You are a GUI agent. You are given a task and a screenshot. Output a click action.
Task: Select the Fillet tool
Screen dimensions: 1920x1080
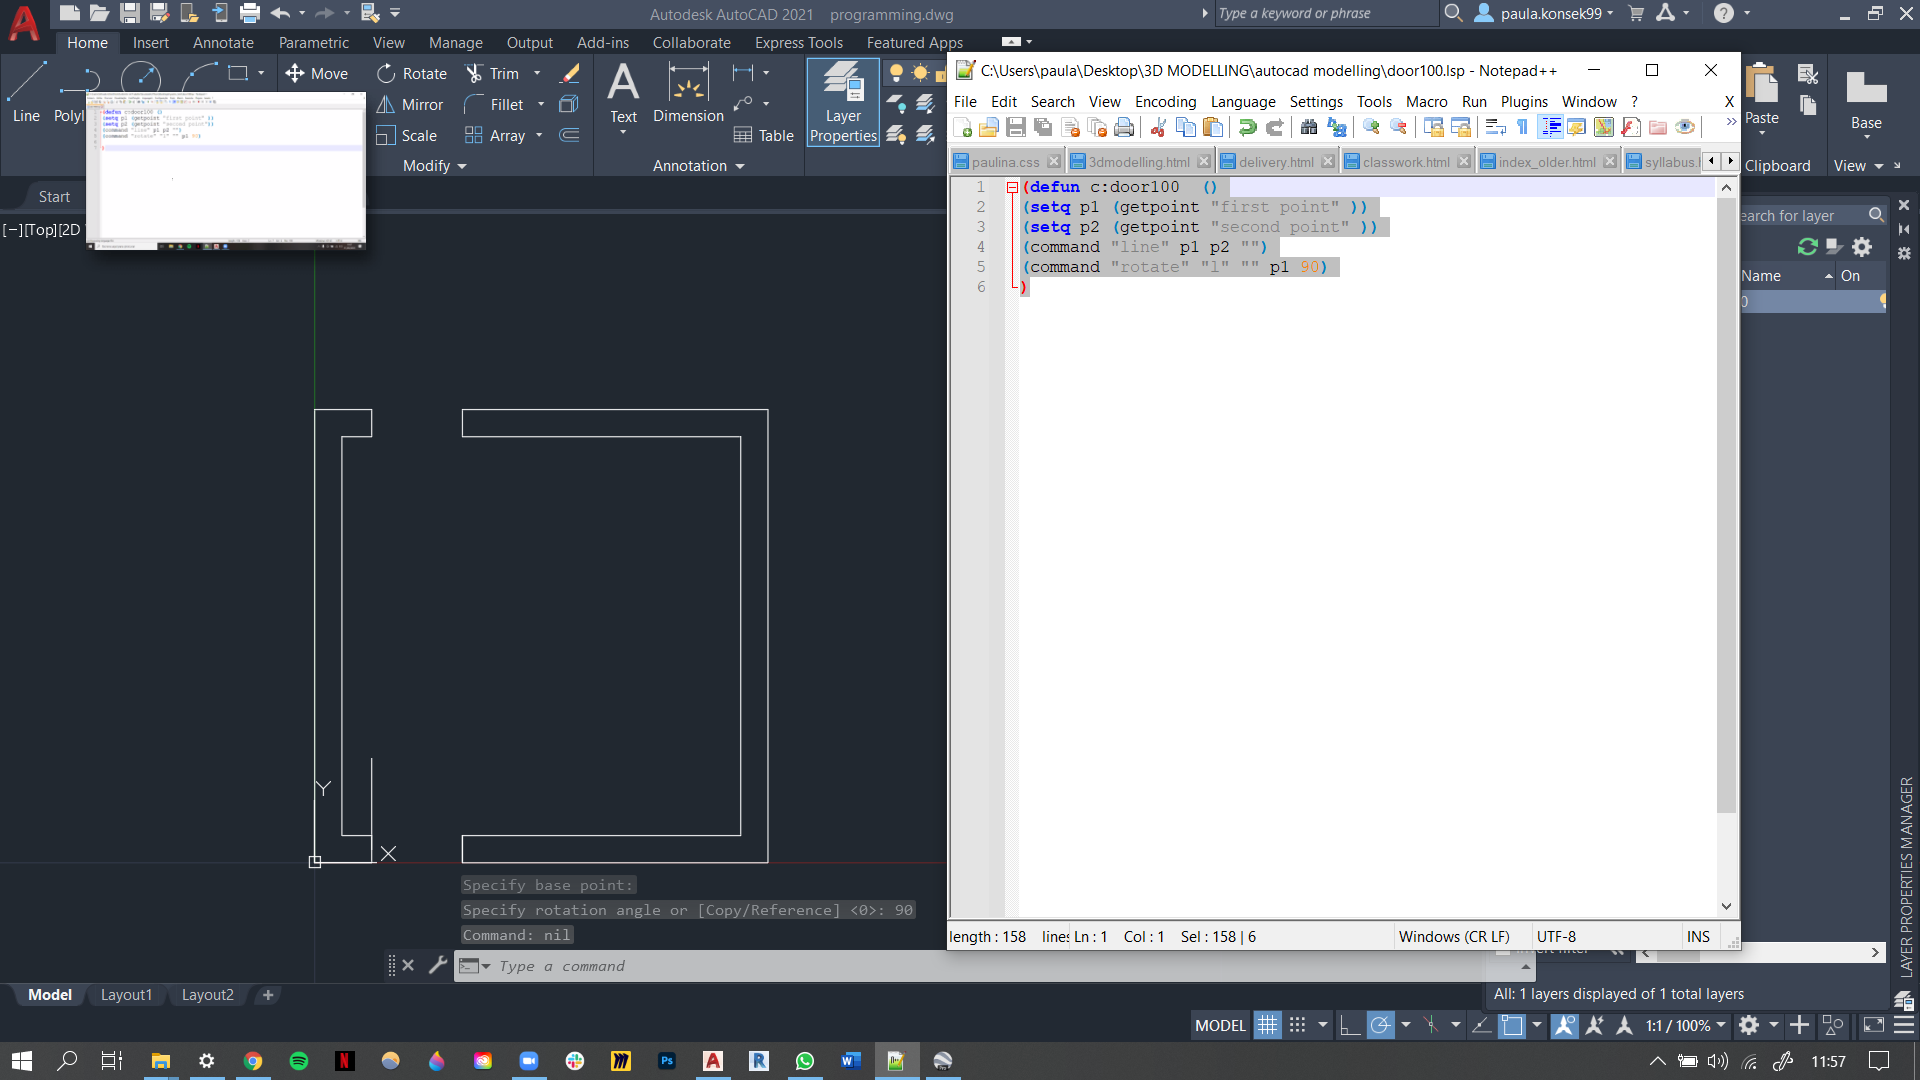pos(495,105)
